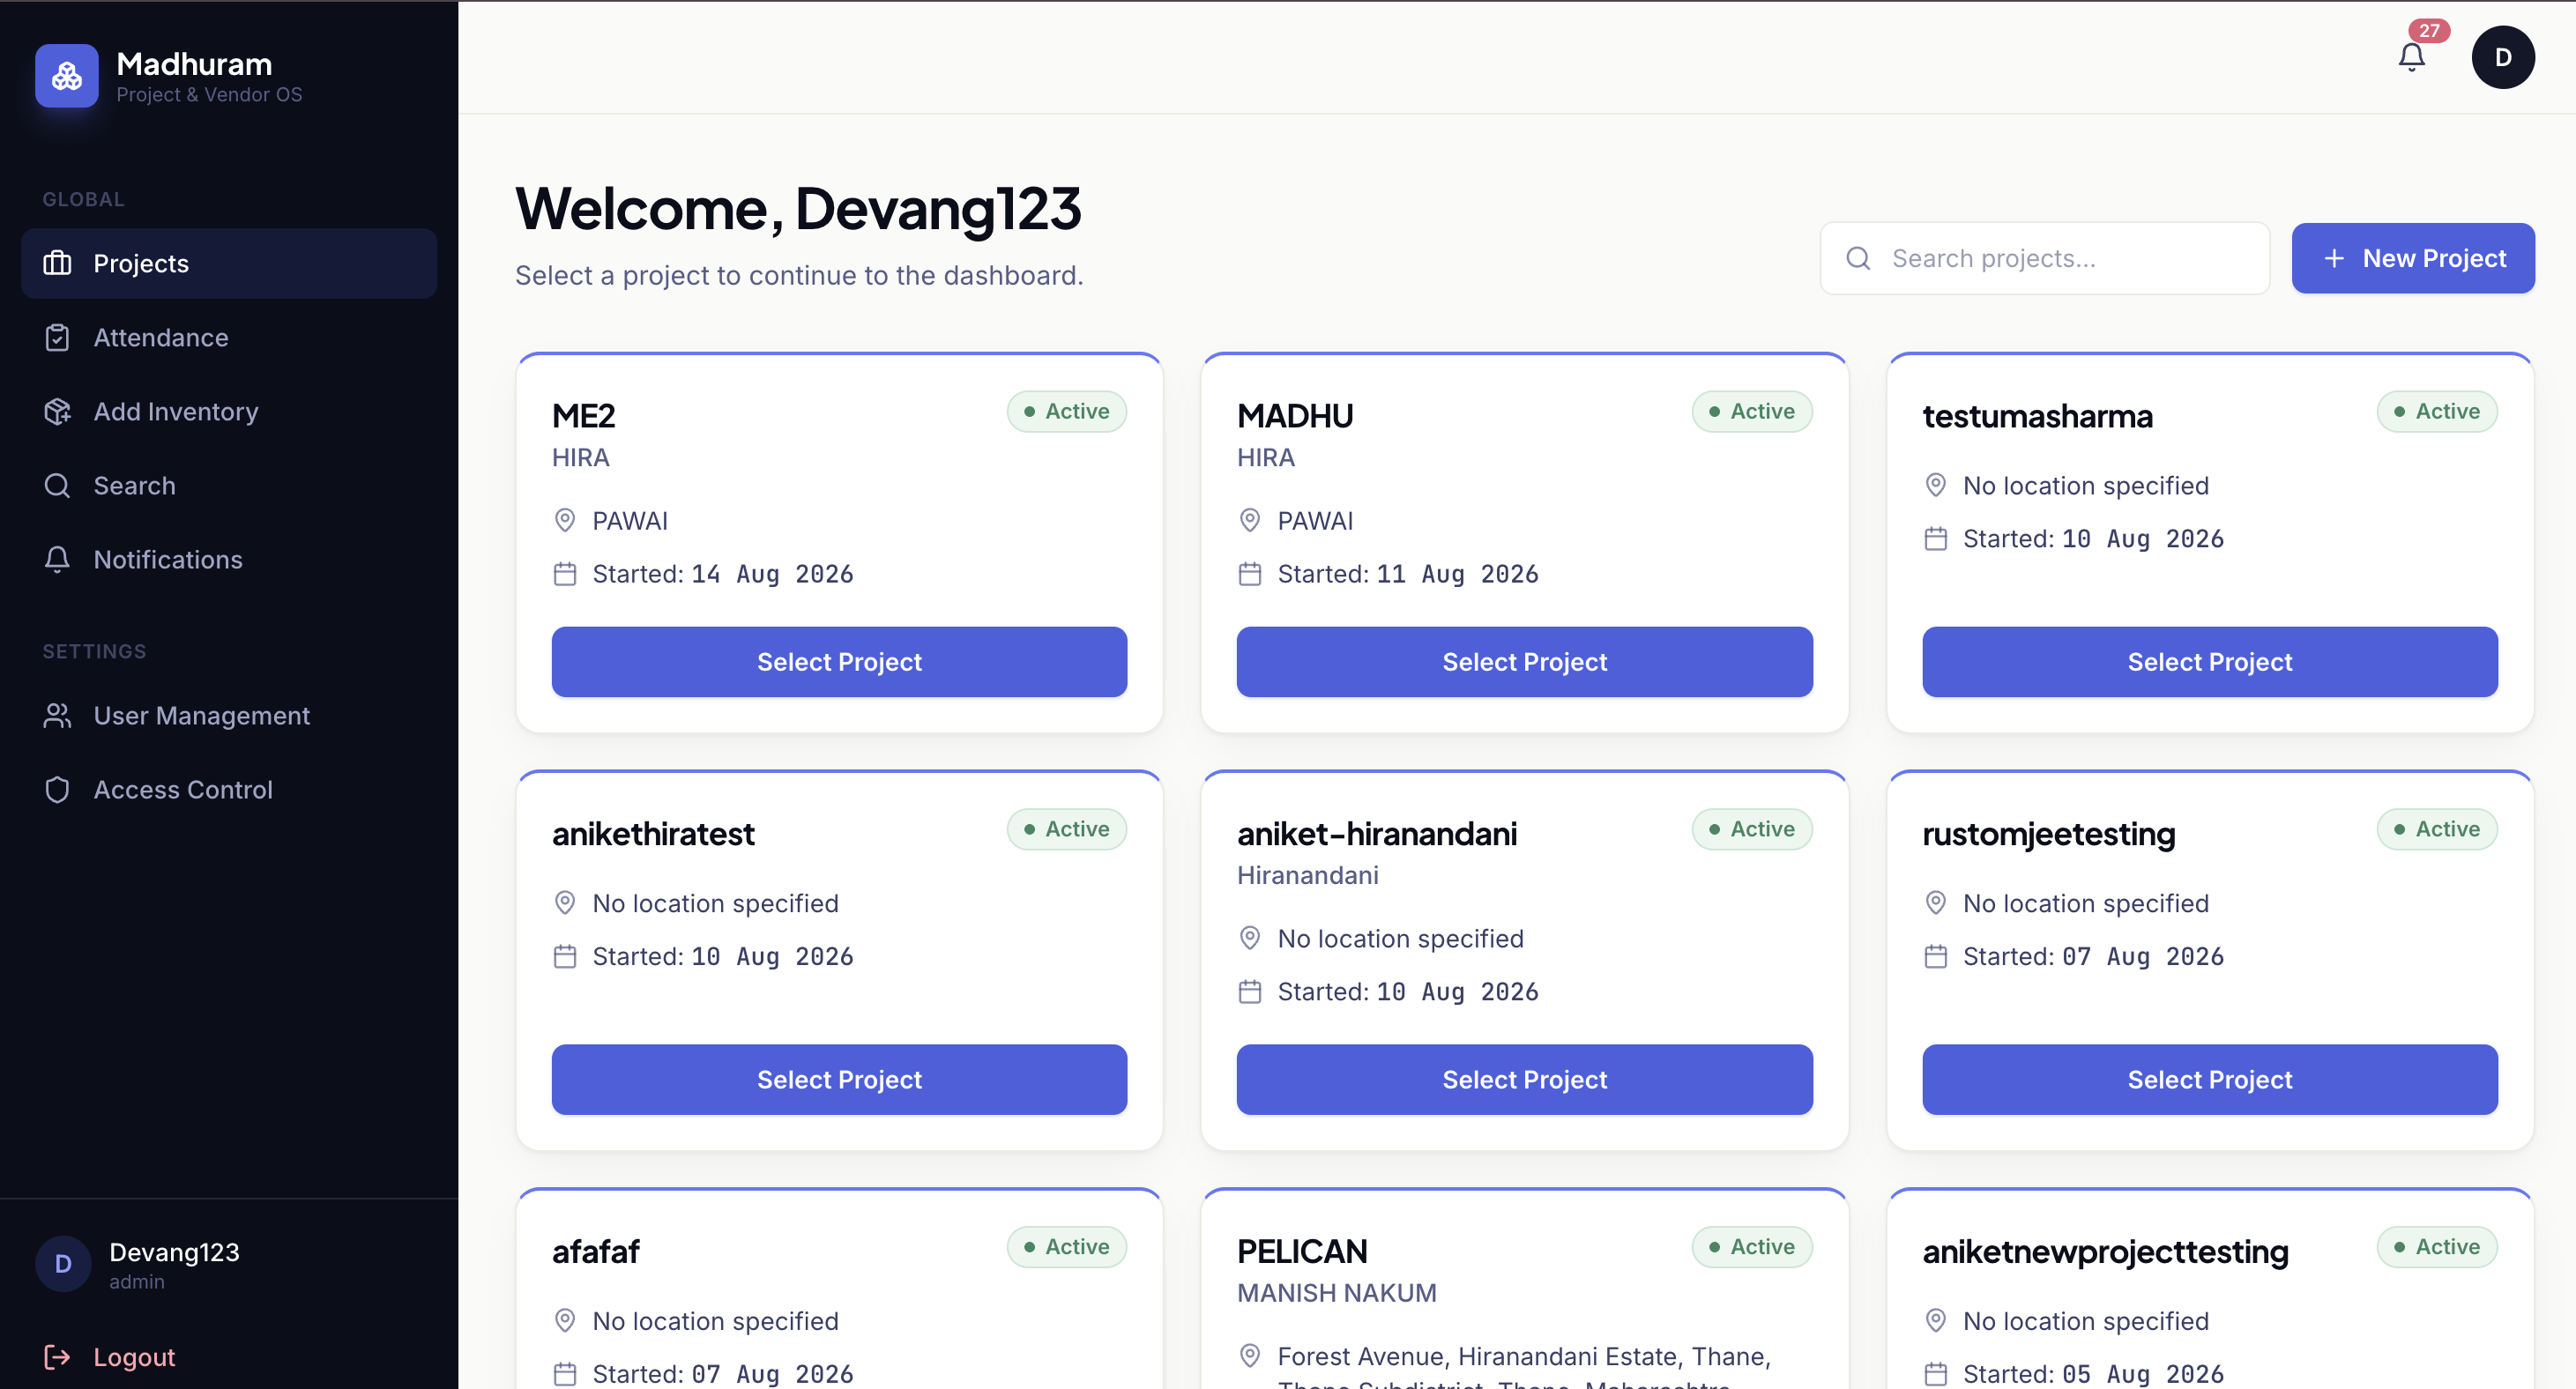The image size is (2576, 1389).
Task: Click the location pin icon on rustomjeetesting card
Action: click(x=1936, y=904)
